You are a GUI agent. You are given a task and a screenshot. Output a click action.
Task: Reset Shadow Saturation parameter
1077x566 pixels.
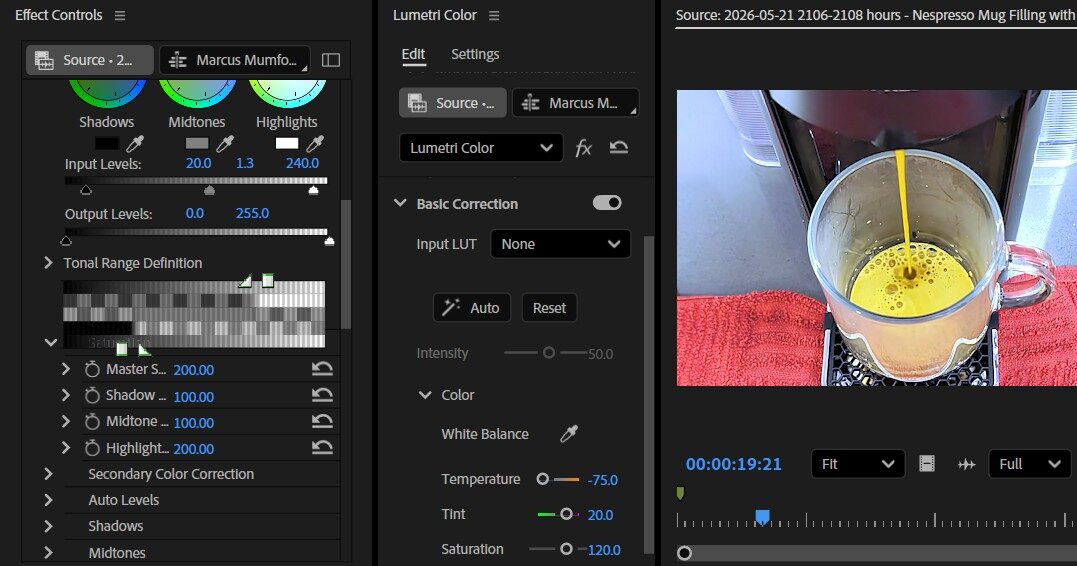pyautogui.click(x=322, y=396)
